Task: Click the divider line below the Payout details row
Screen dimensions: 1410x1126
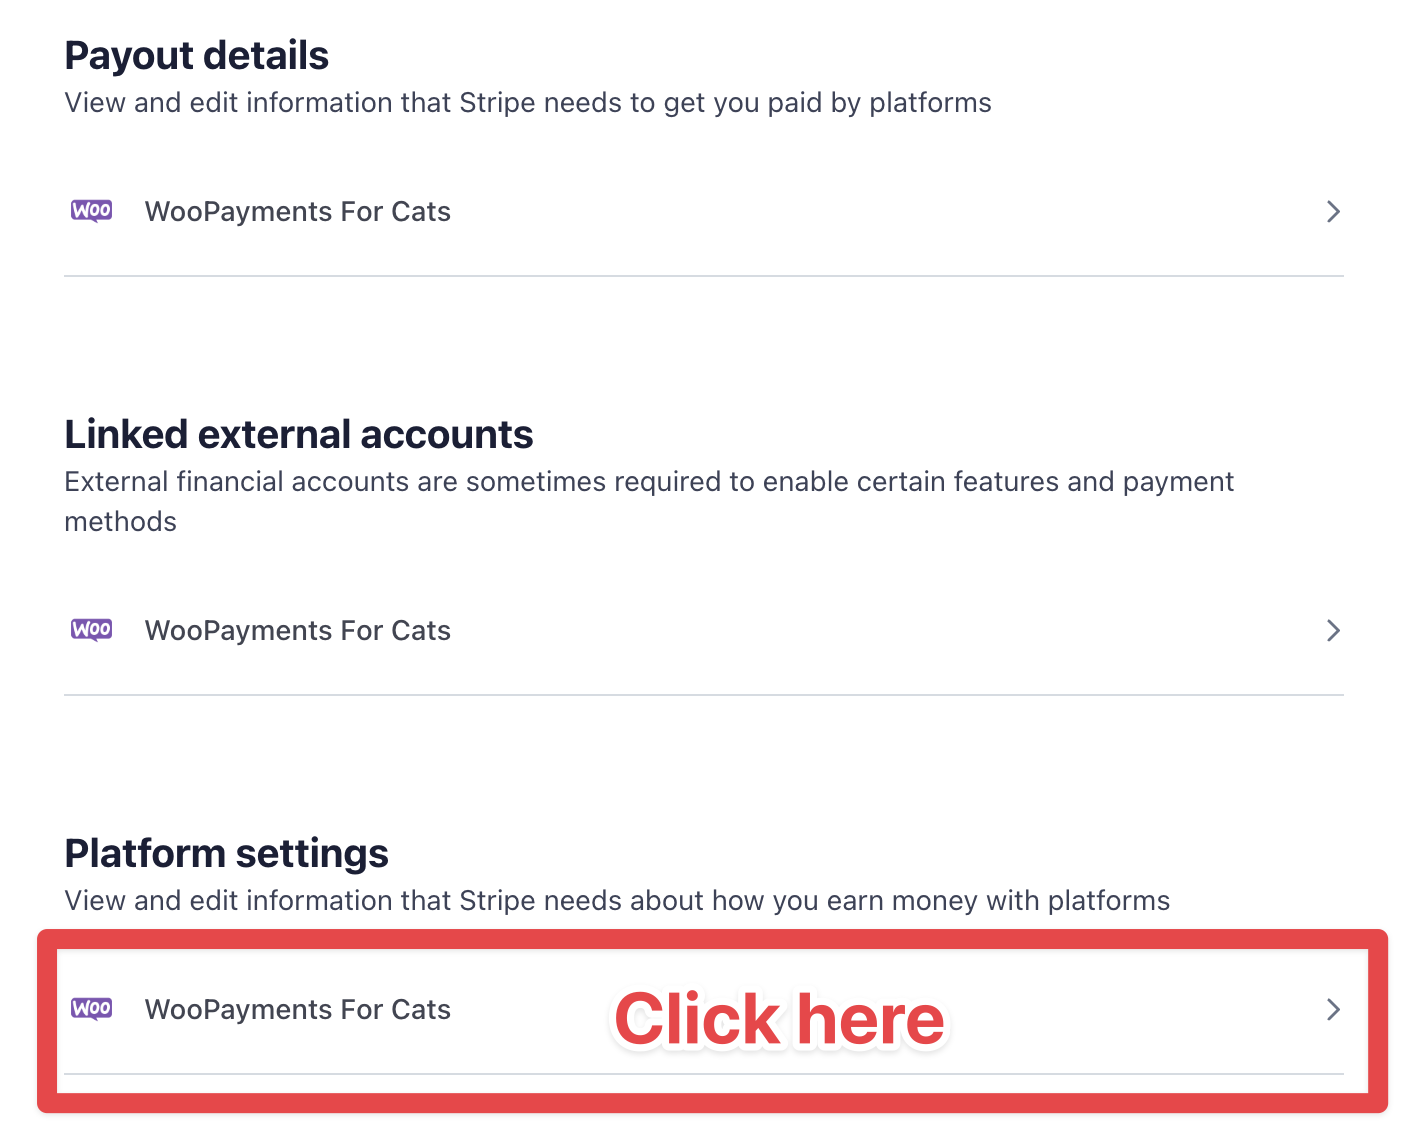Action: click(703, 276)
